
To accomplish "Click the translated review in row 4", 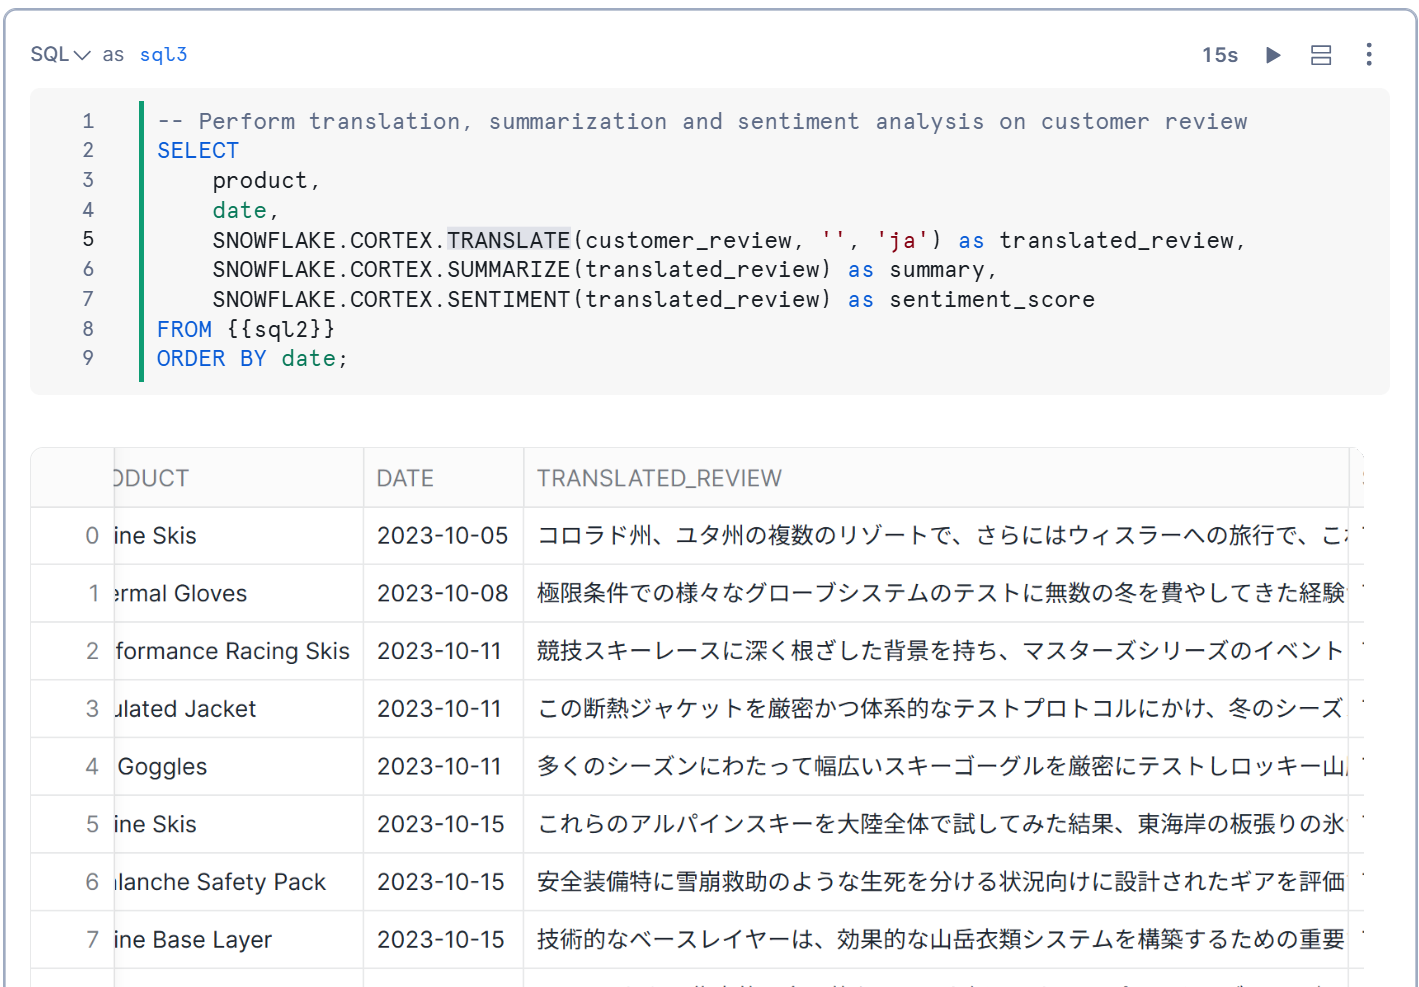I will (x=940, y=767).
